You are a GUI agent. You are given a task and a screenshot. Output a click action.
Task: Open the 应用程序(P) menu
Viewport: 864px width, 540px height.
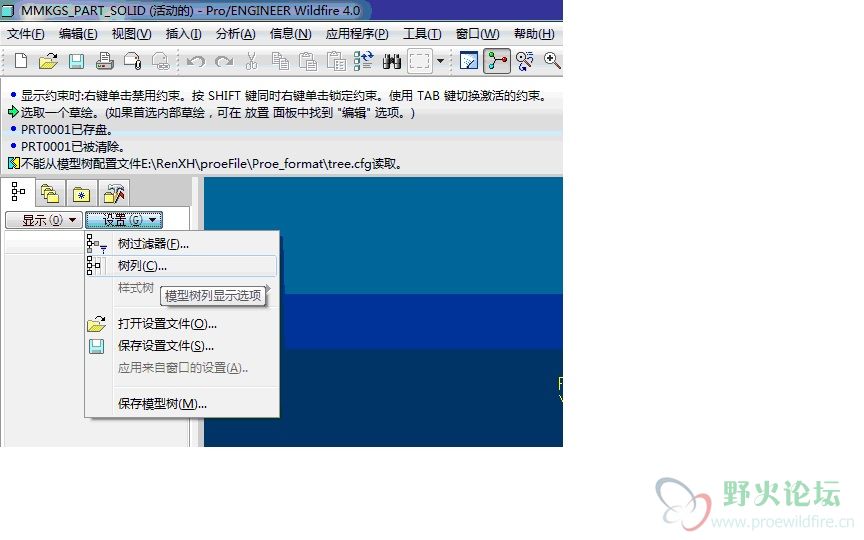(357, 34)
